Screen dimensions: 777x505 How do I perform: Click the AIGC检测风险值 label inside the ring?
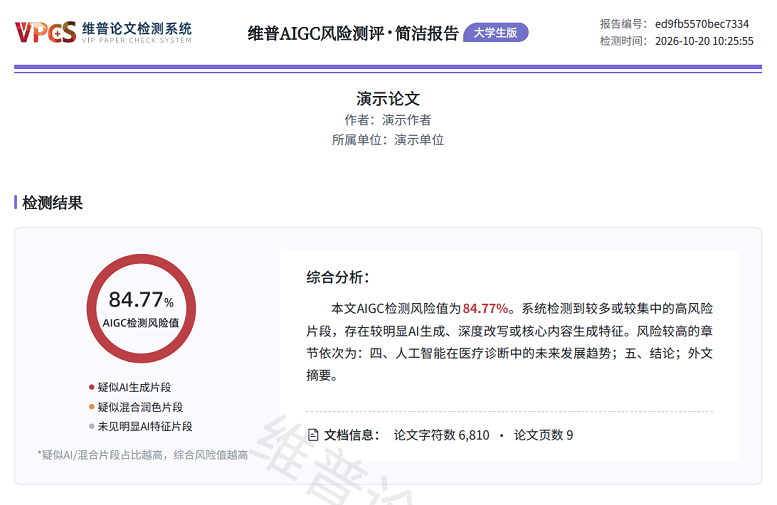tap(141, 323)
